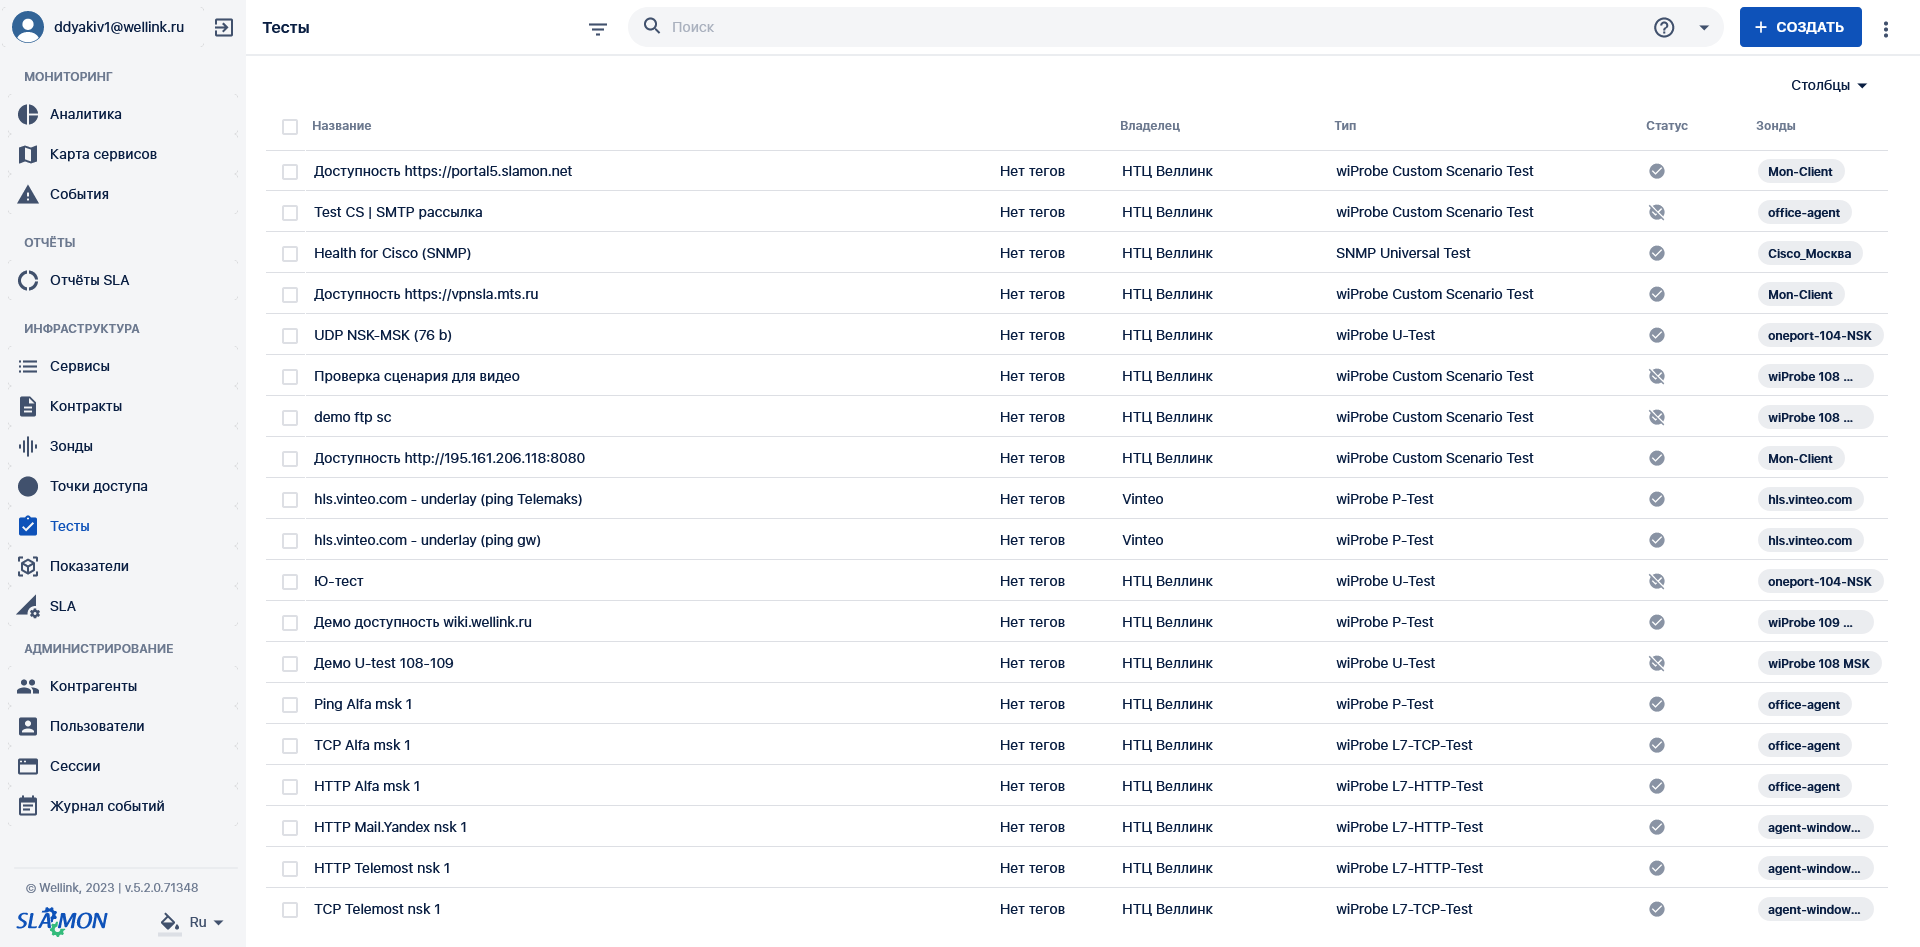Click the Пользователи user icon
The image size is (1920, 947).
click(28, 726)
